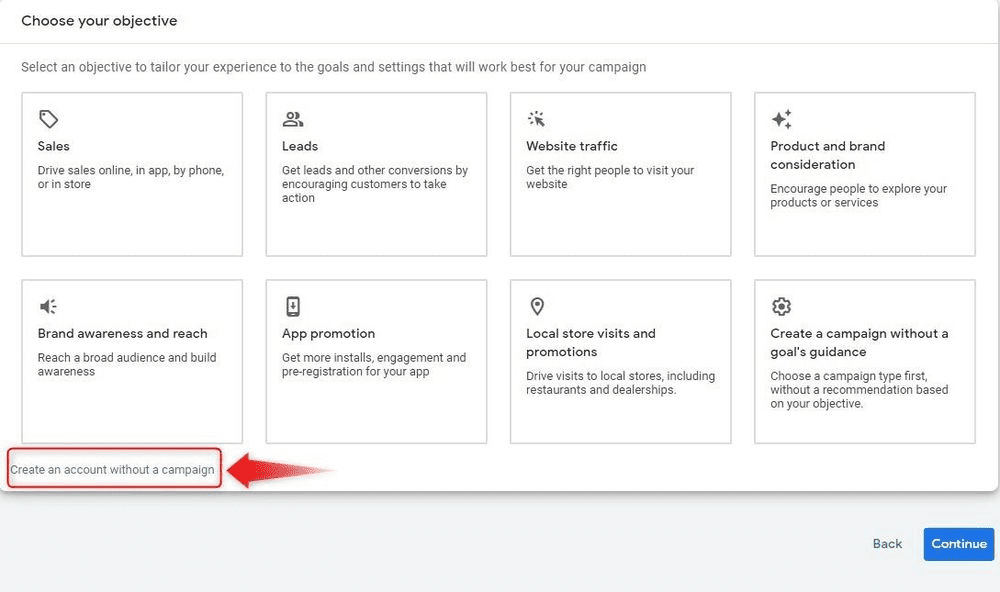Pick the Website traffic objective title
Image resolution: width=1000 pixels, height=592 pixels.
(x=572, y=146)
